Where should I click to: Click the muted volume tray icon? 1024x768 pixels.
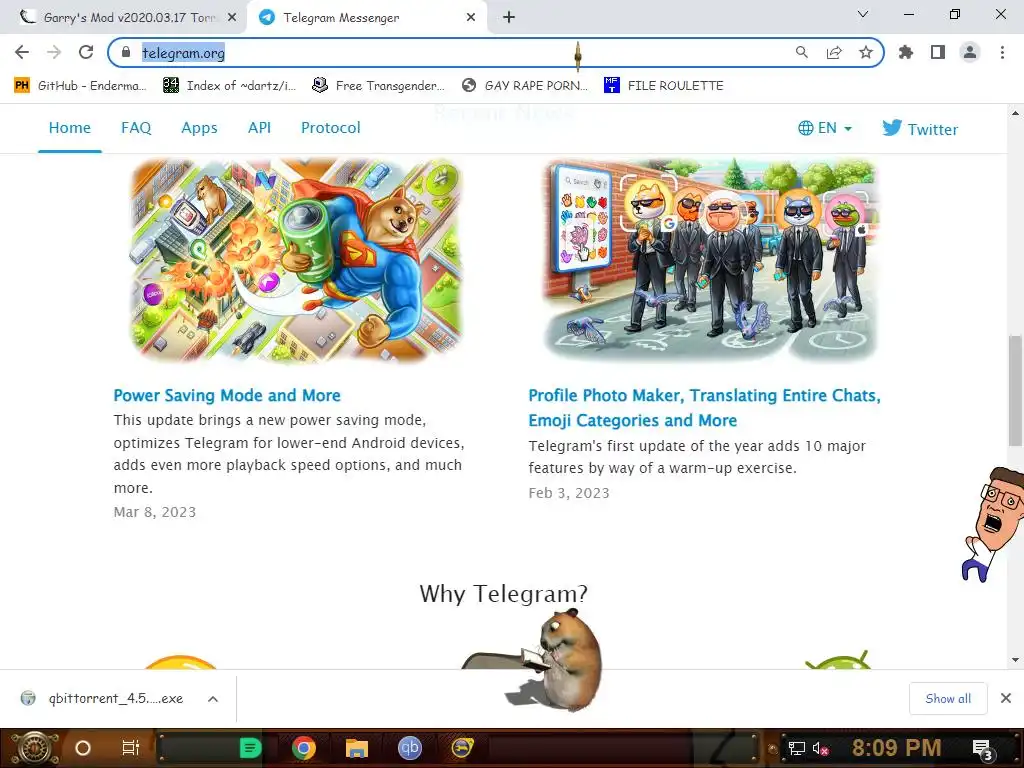click(x=820, y=748)
